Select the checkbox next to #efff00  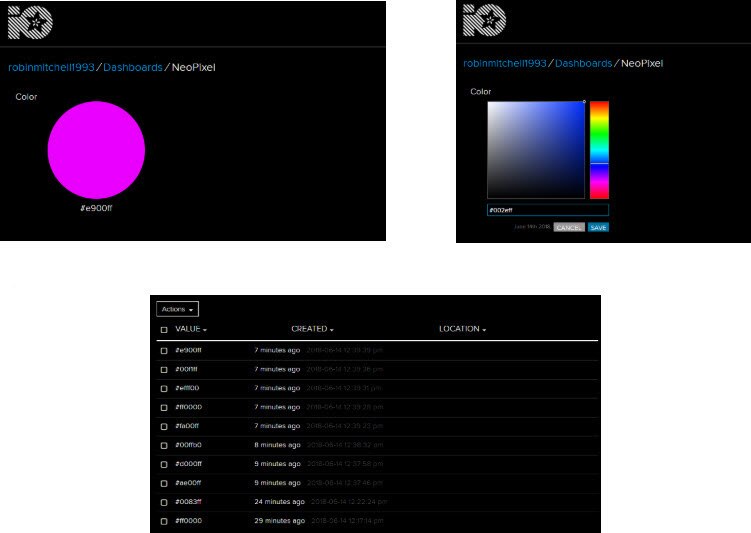point(164,388)
